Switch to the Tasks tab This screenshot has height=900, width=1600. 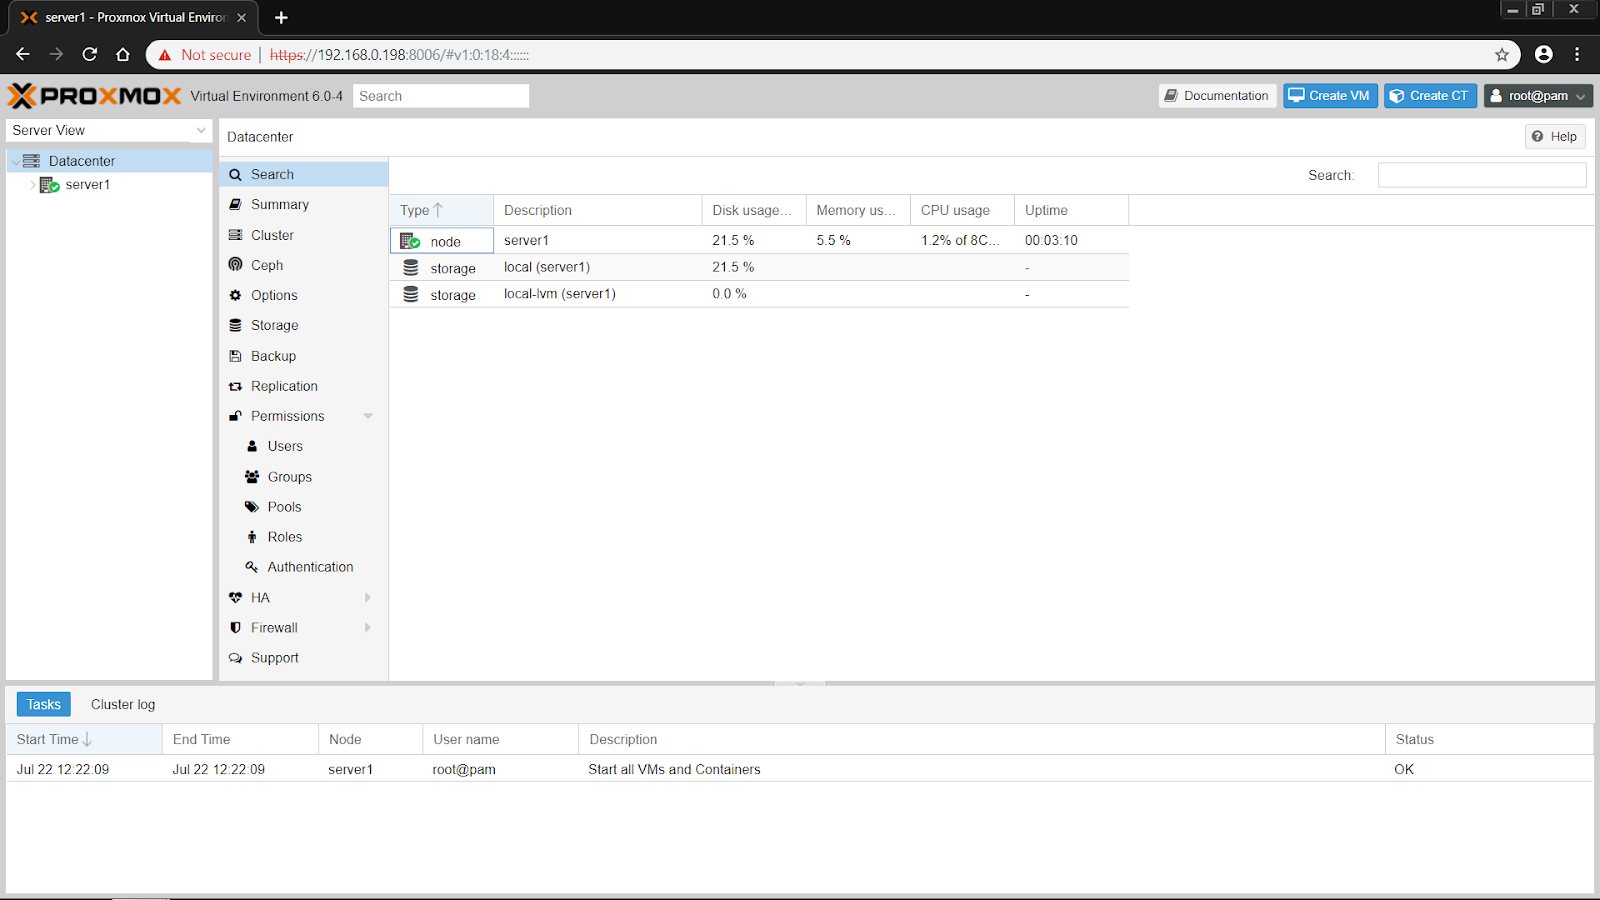[43, 704]
